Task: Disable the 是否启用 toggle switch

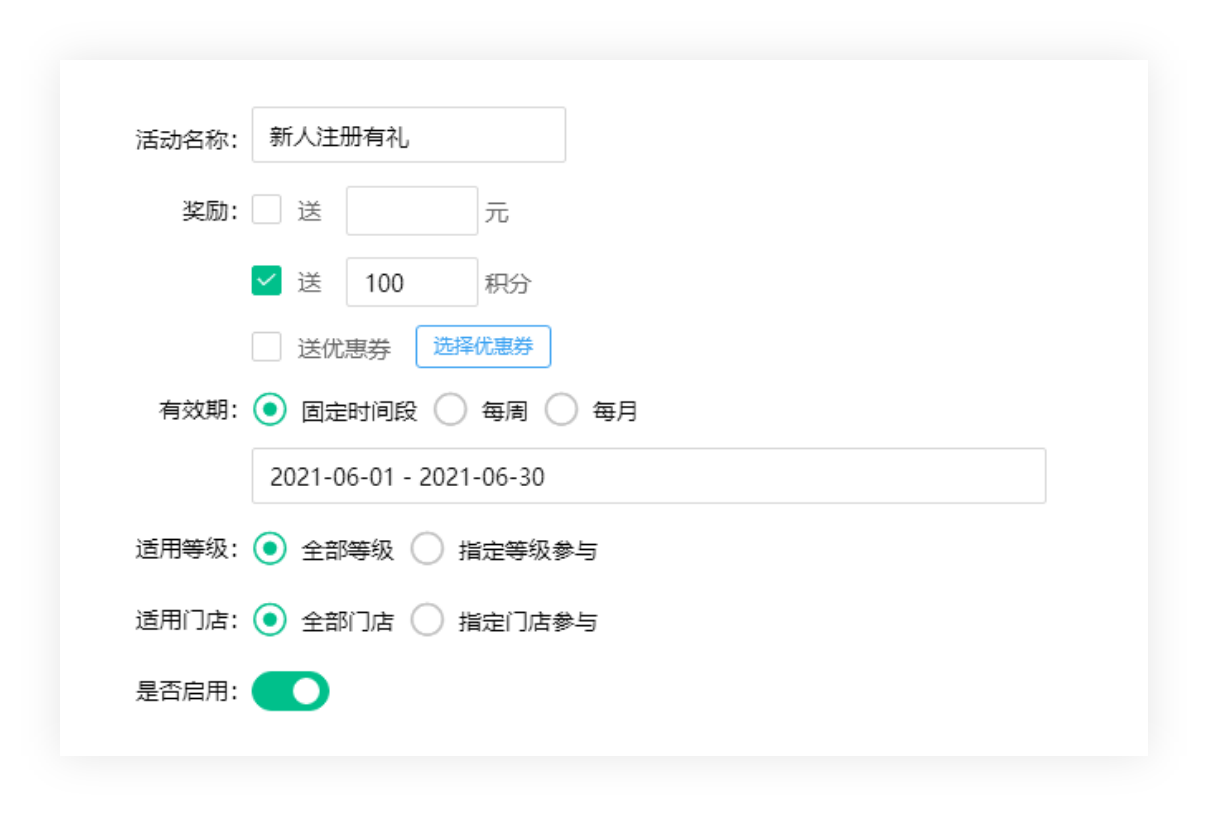Action: [290, 691]
